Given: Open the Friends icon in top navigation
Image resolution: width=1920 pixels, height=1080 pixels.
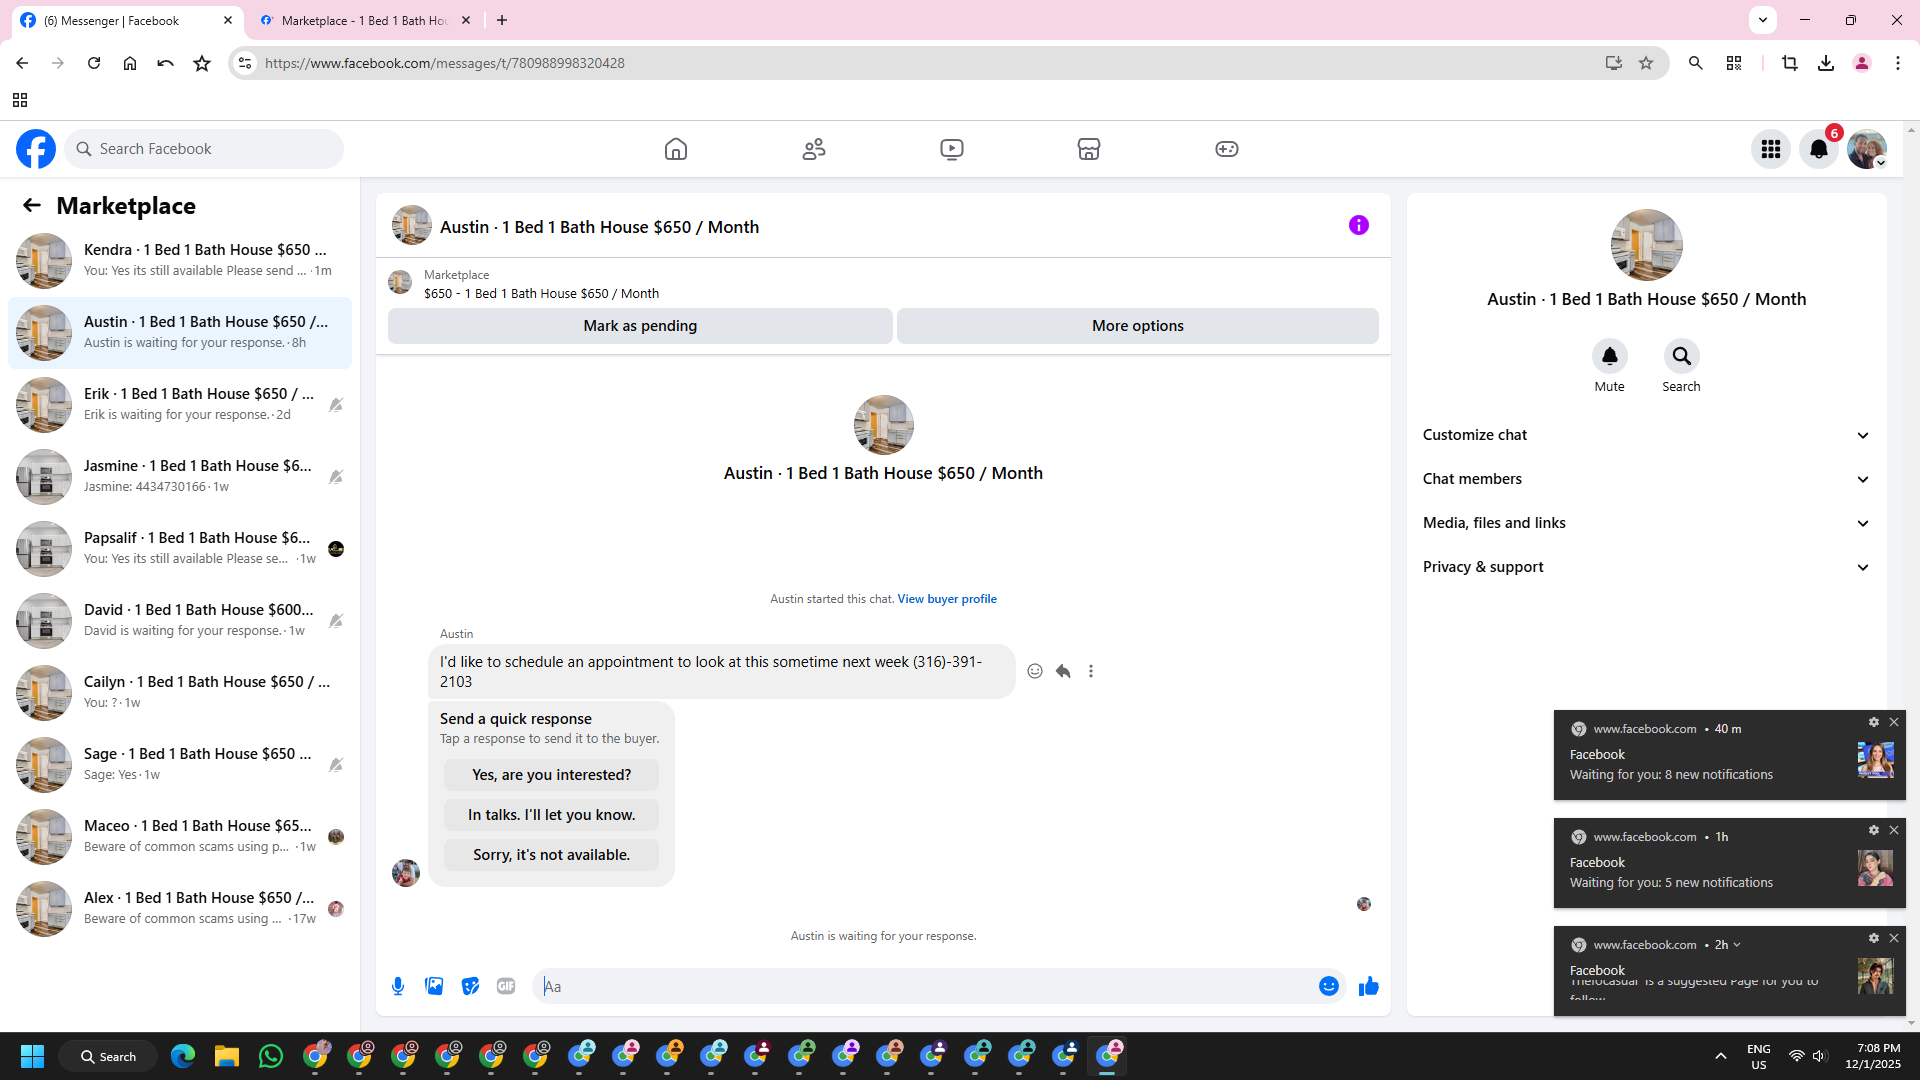Looking at the screenshot, I should coord(814,149).
